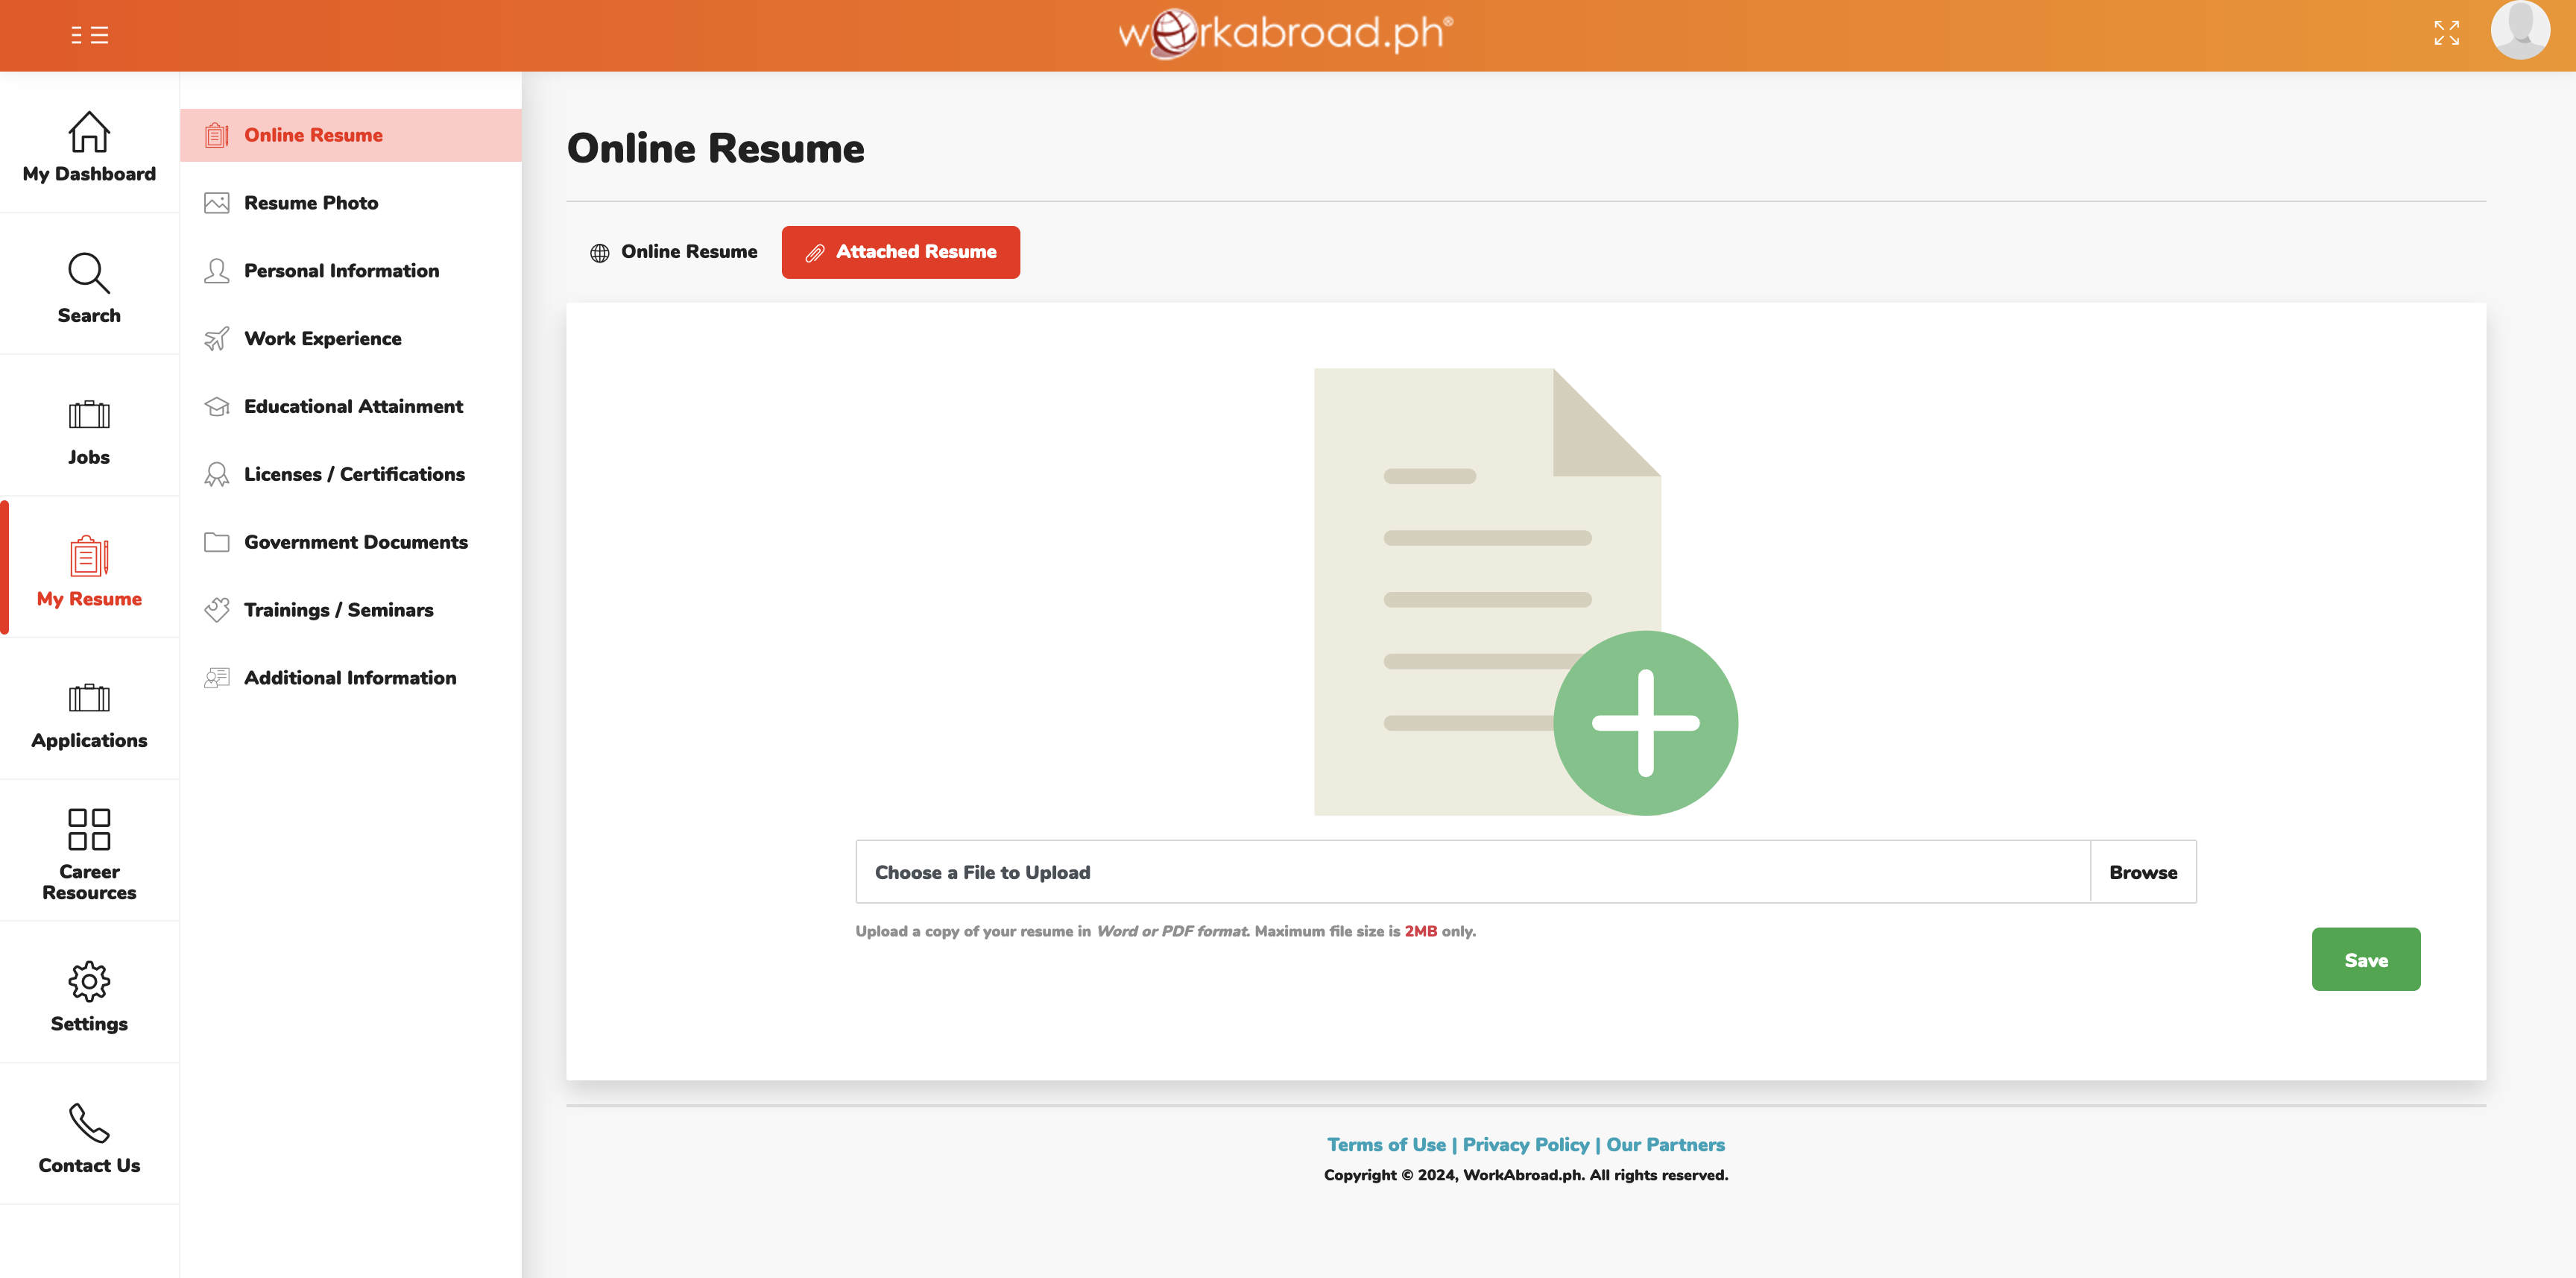Switch to the Online Resume tab
The image size is (2576, 1278).
point(674,252)
